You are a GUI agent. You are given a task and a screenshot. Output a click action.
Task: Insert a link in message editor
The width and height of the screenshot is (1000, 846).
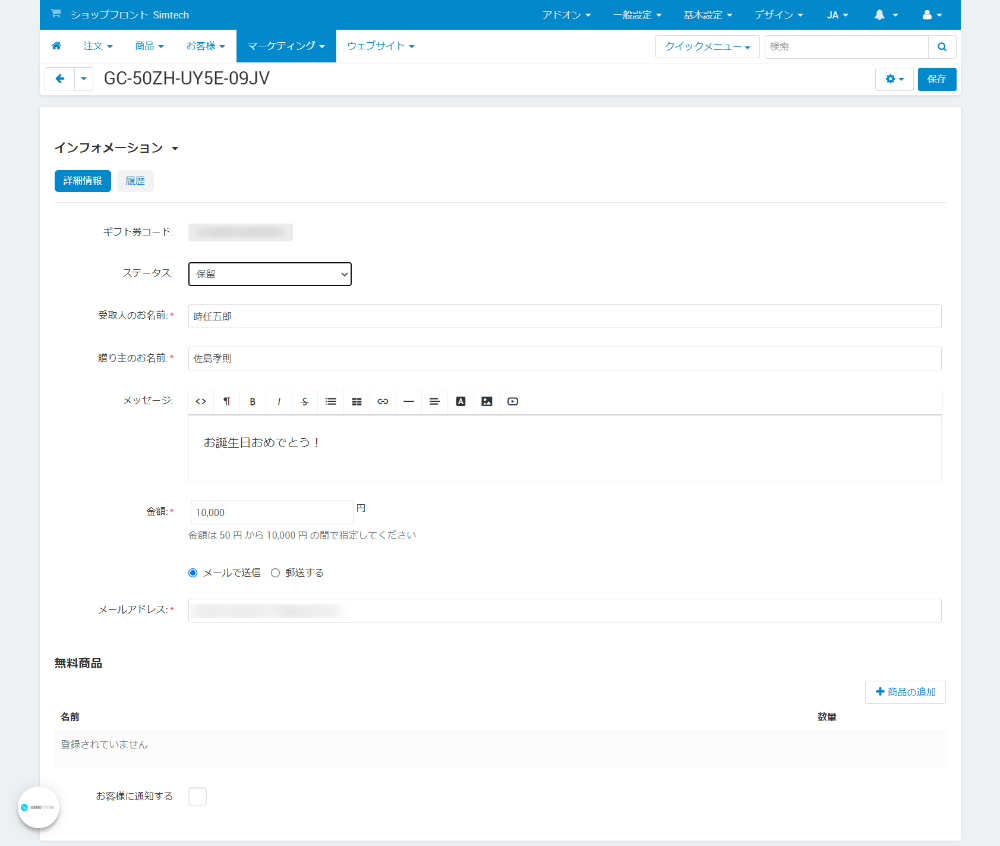point(383,402)
